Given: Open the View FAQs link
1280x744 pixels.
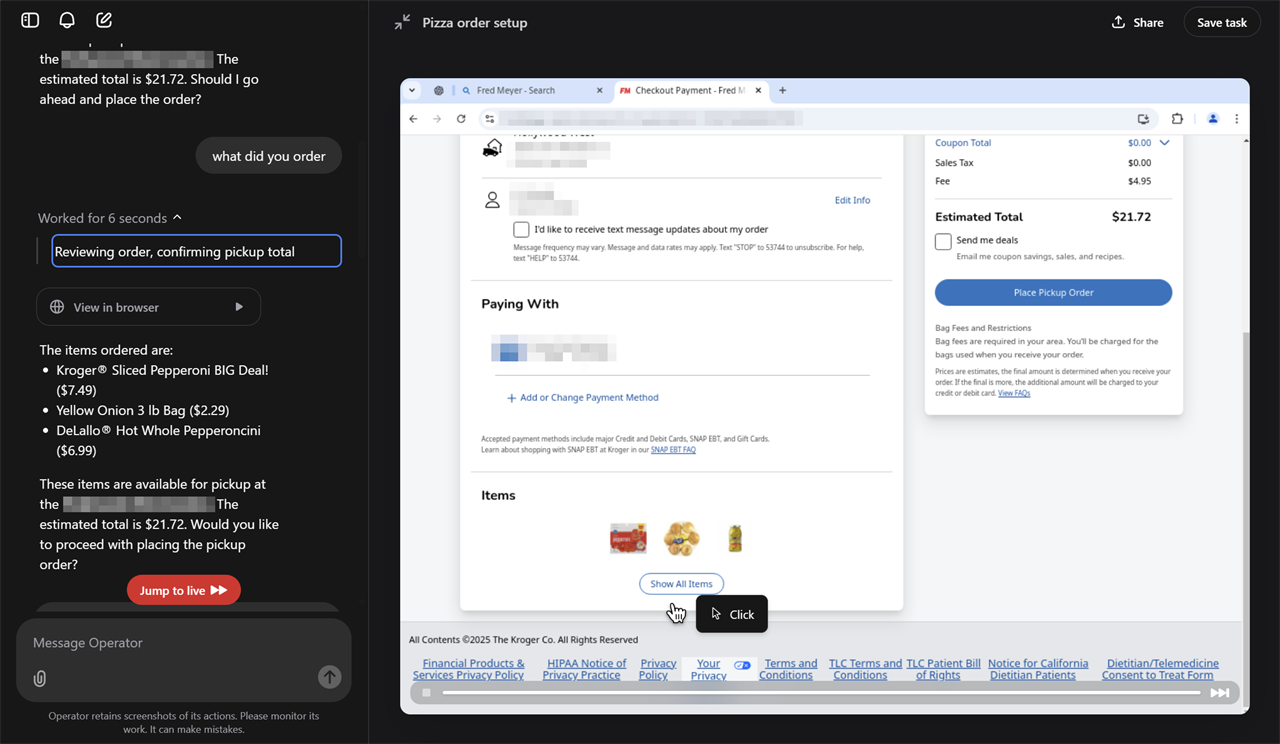Looking at the screenshot, I should [x=1014, y=393].
